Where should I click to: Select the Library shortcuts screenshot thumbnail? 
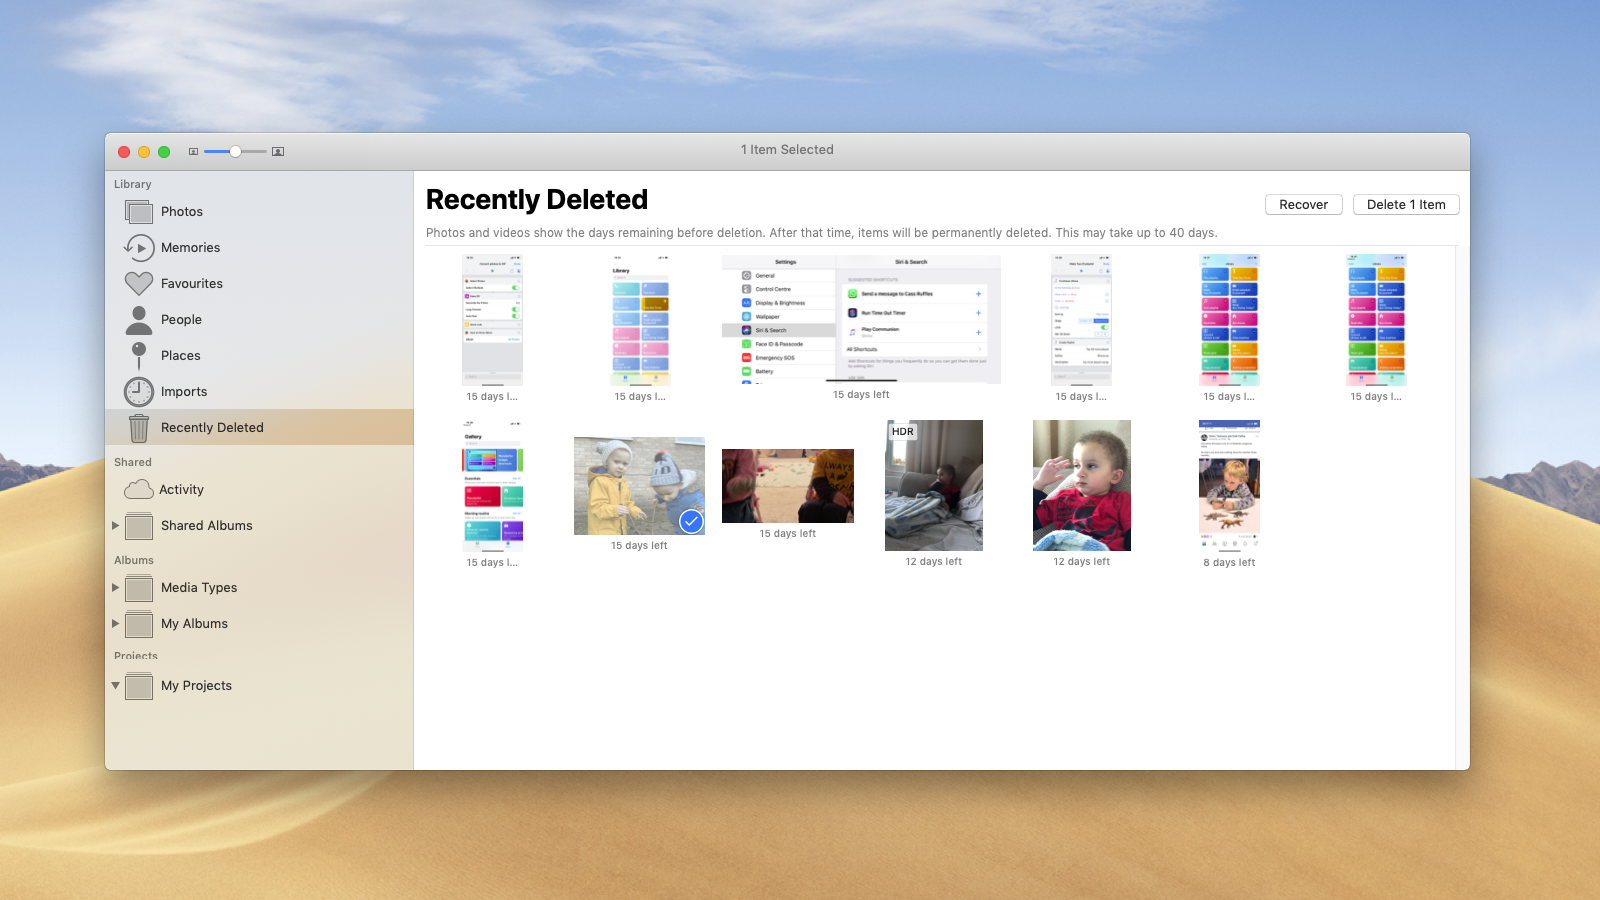pos(640,320)
